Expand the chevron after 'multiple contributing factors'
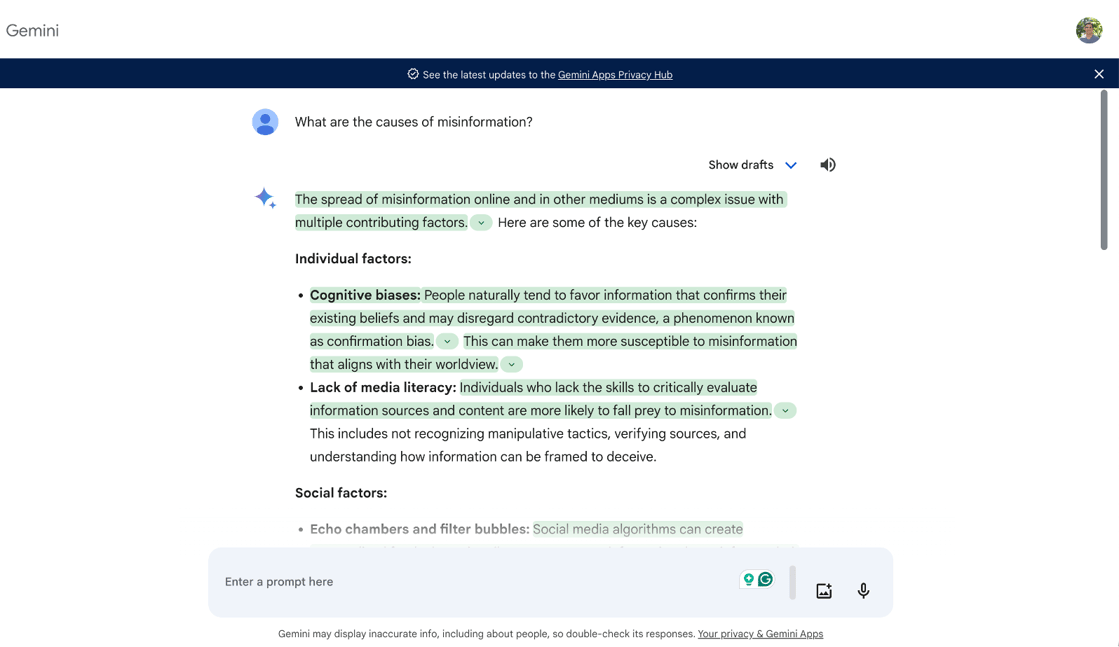 (481, 223)
